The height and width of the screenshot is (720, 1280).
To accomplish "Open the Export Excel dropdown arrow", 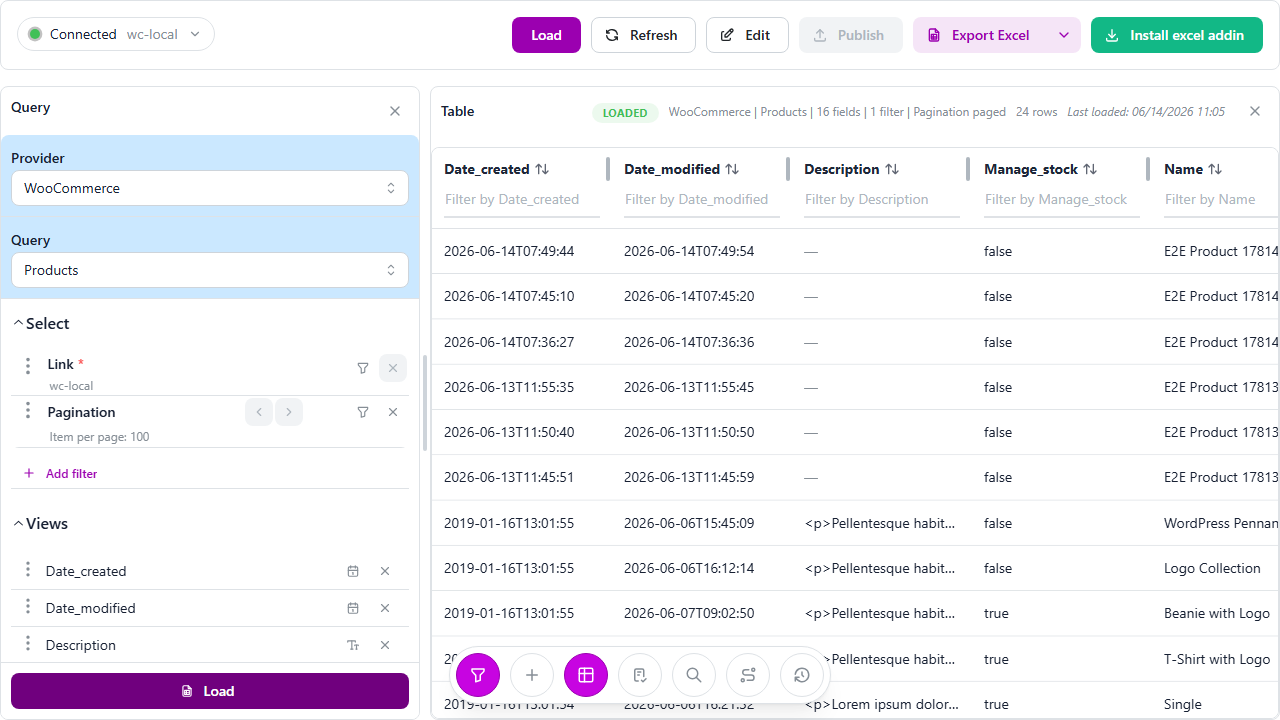I will [x=1064, y=35].
